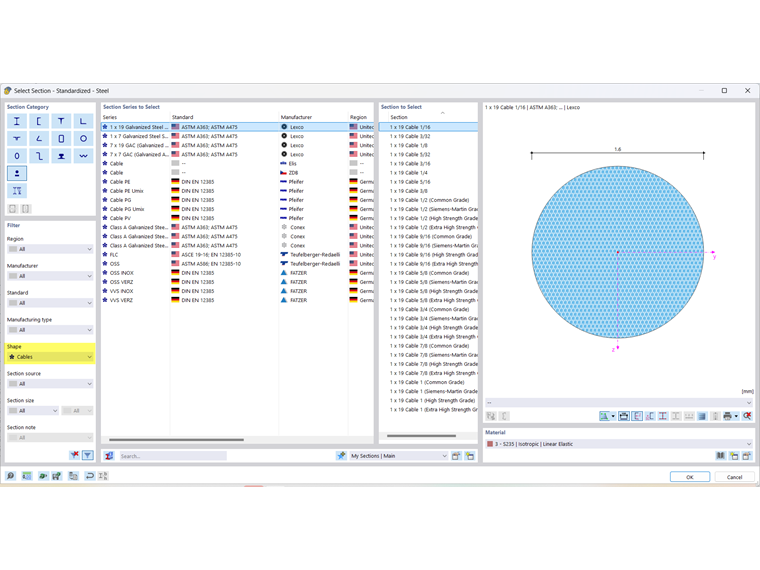Viewport: 760px width, 570px height.
Task: Print the section graphic with the printer icon
Action: coord(727,416)
